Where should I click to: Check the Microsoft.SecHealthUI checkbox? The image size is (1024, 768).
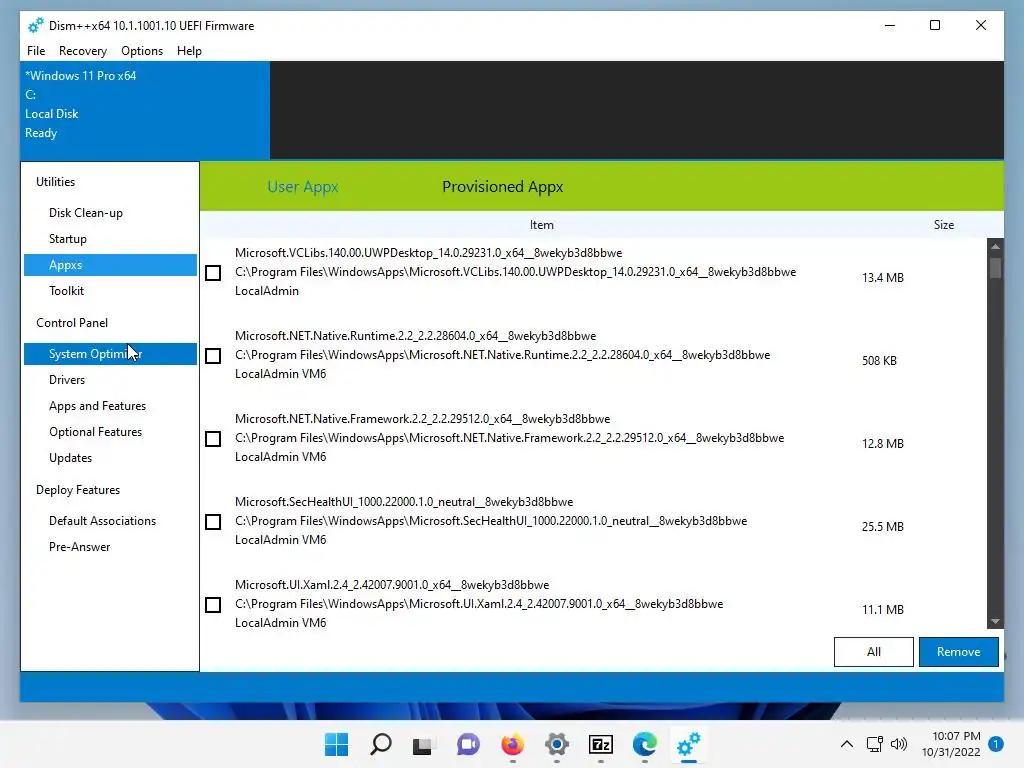click(213, 522)
